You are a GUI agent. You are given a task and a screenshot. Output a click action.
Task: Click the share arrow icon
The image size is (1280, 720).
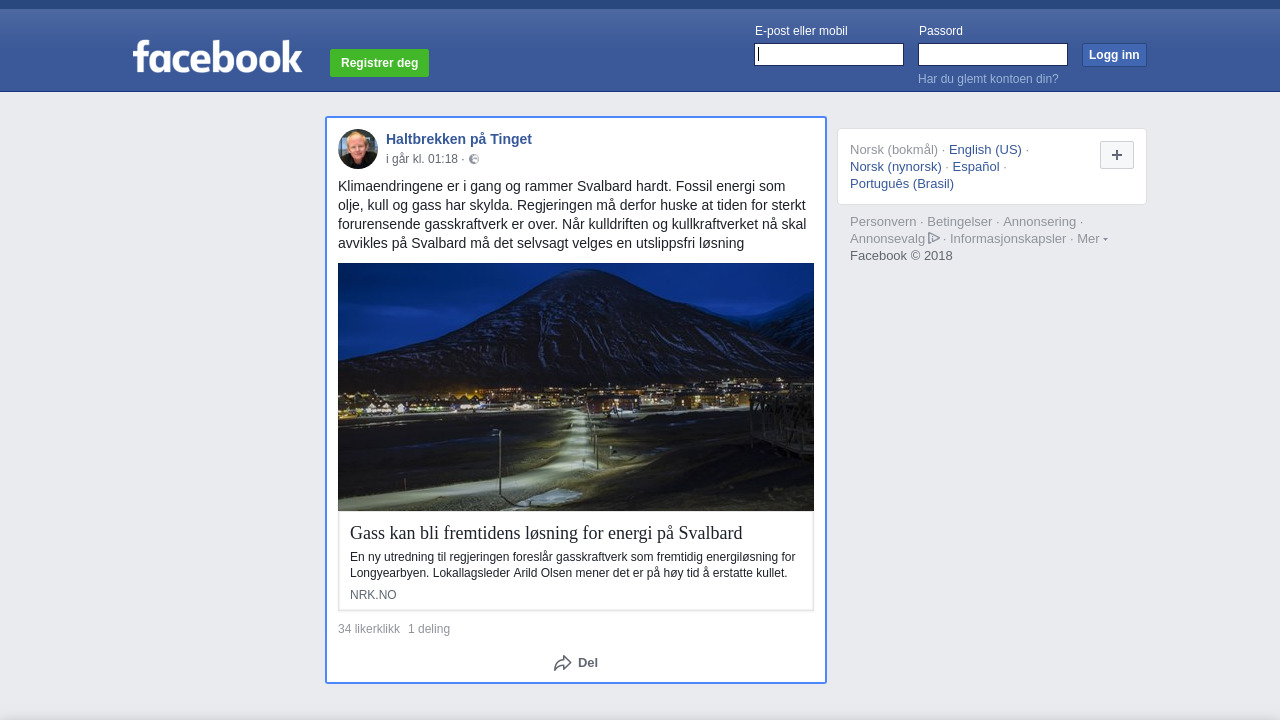563,663
